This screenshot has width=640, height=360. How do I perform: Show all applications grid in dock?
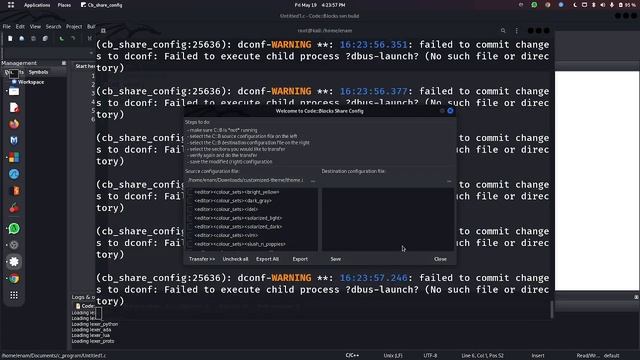(14, 295)
